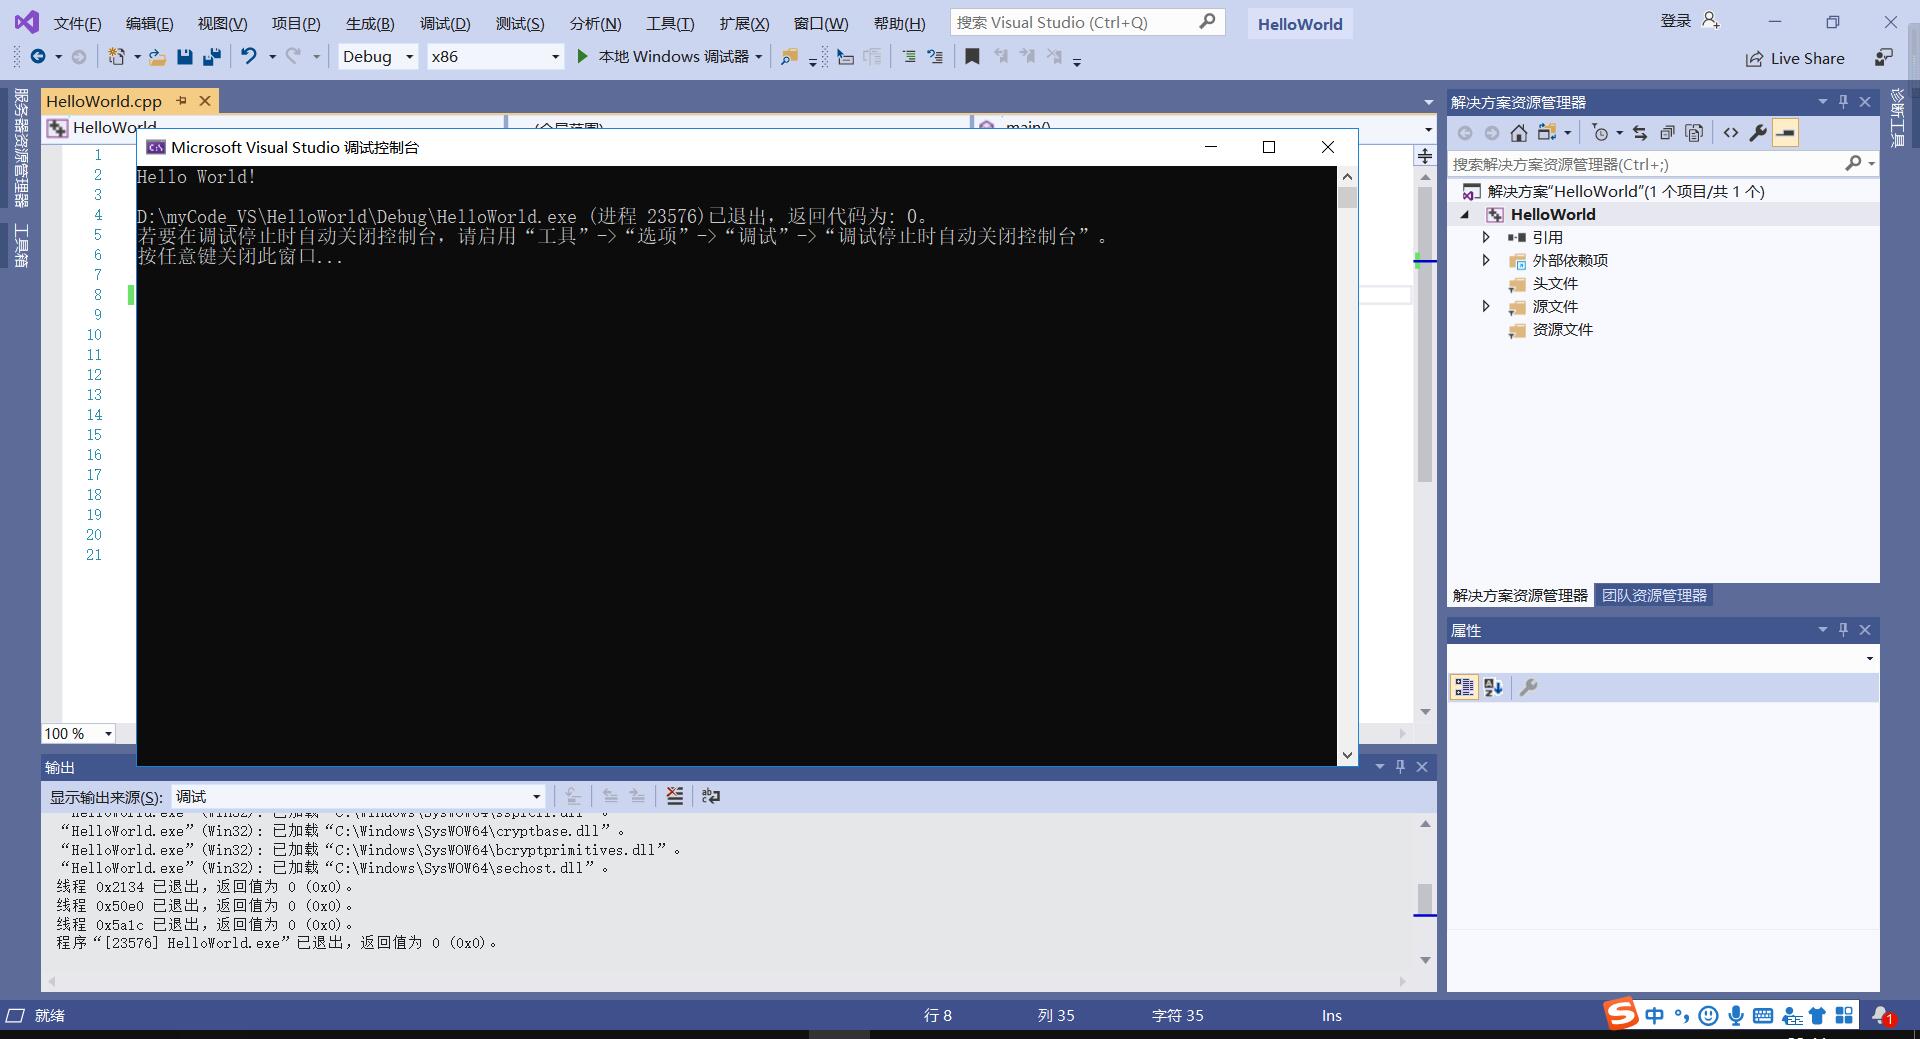Expand the 外部依赖项 tree node
The height and width of the screenshot is (1039, 1920).
[x=1486, y=260]
